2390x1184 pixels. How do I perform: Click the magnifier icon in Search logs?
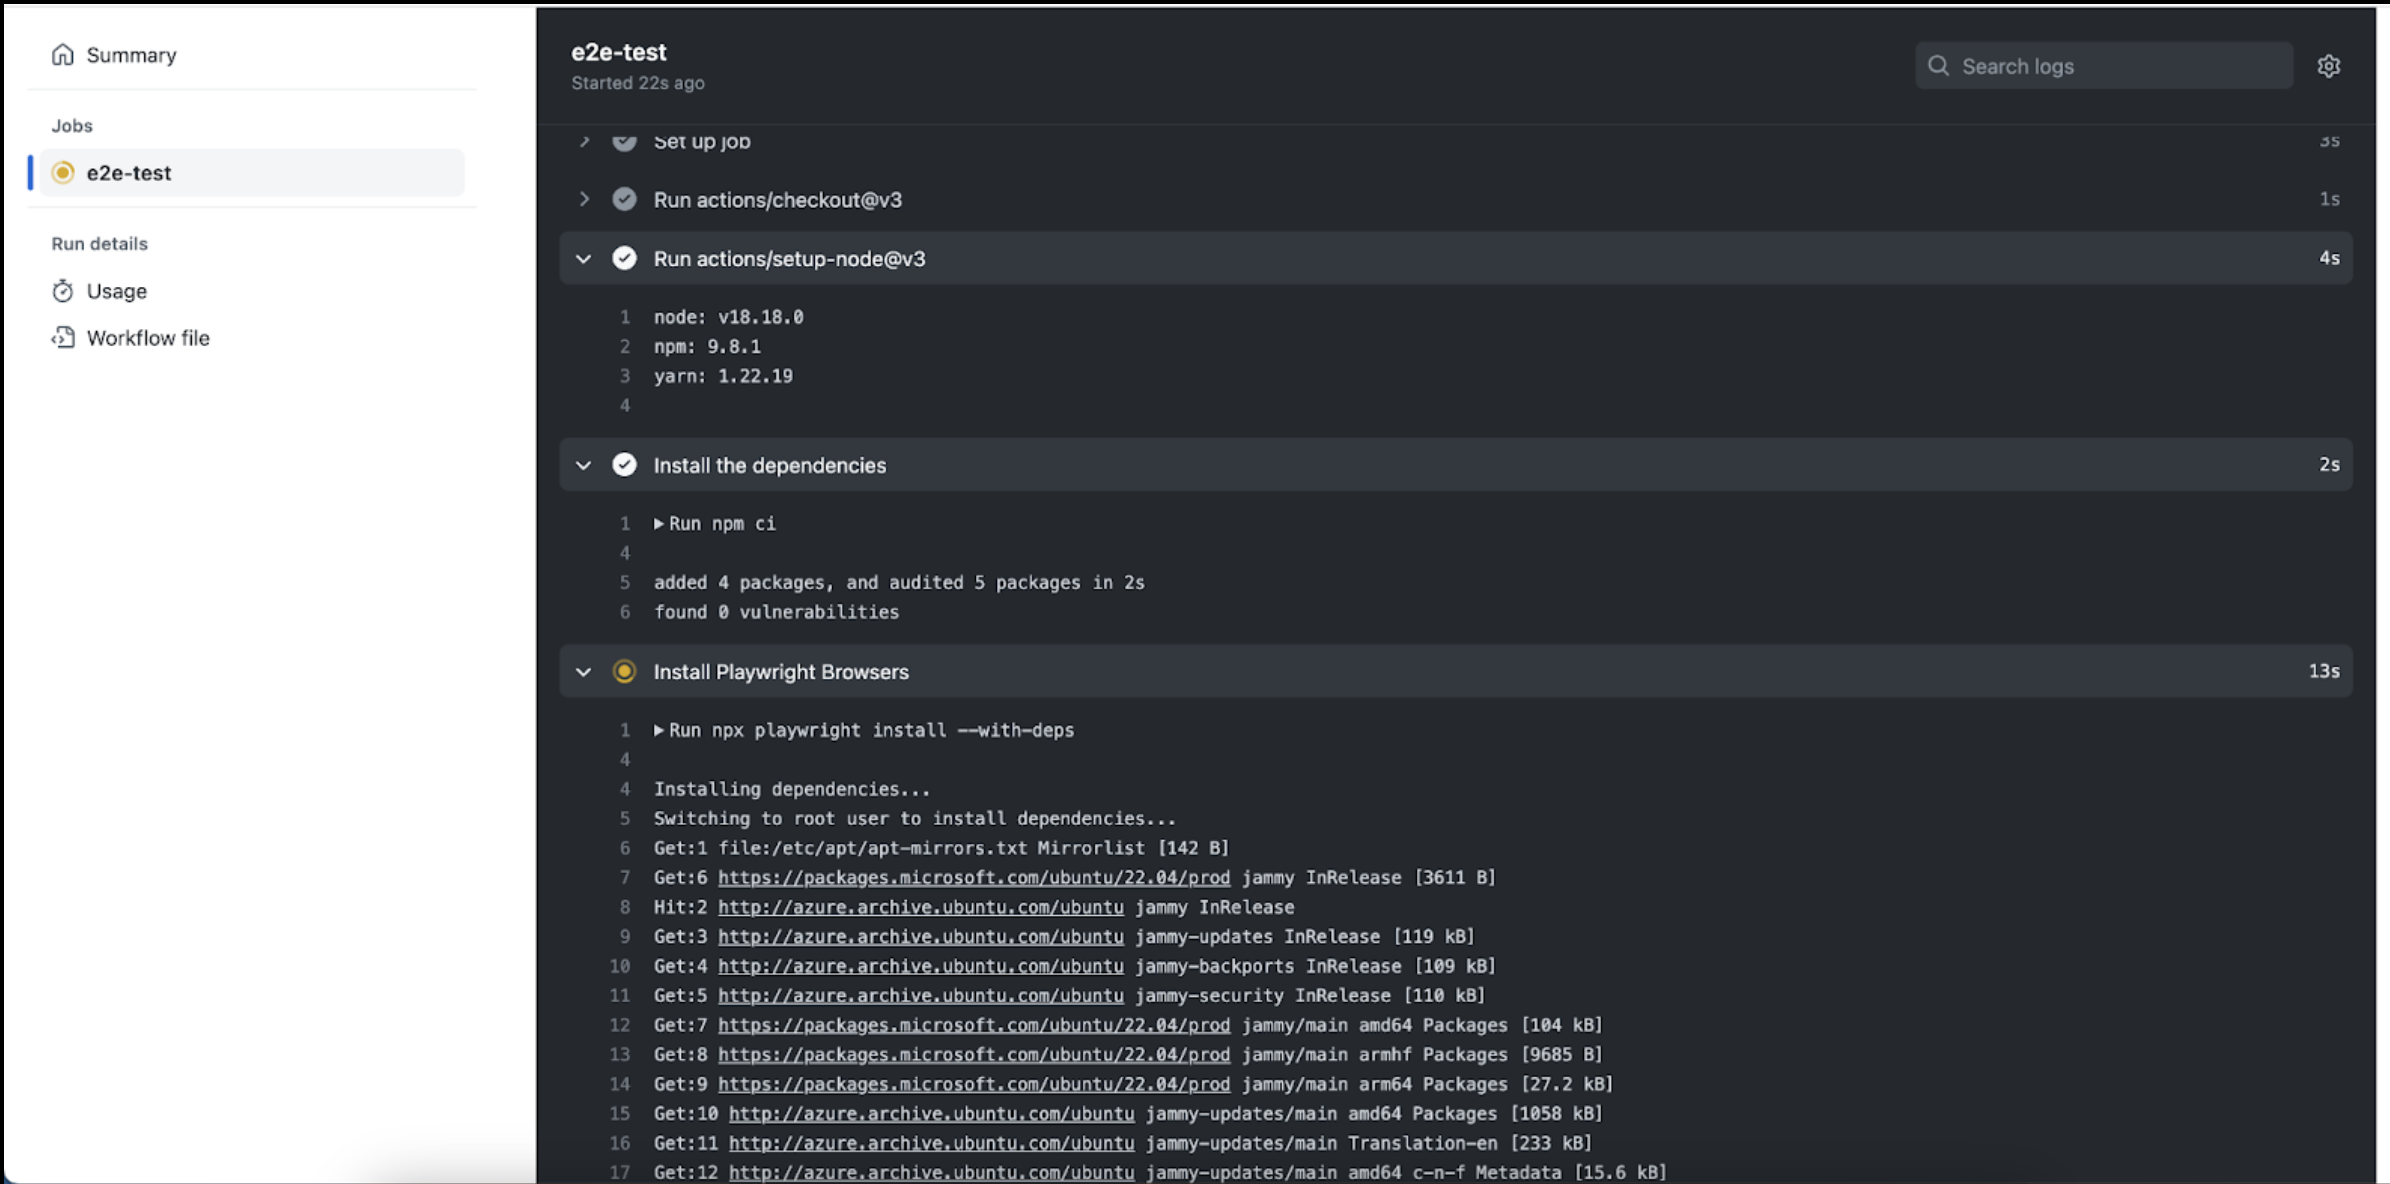coord(1938,66)
